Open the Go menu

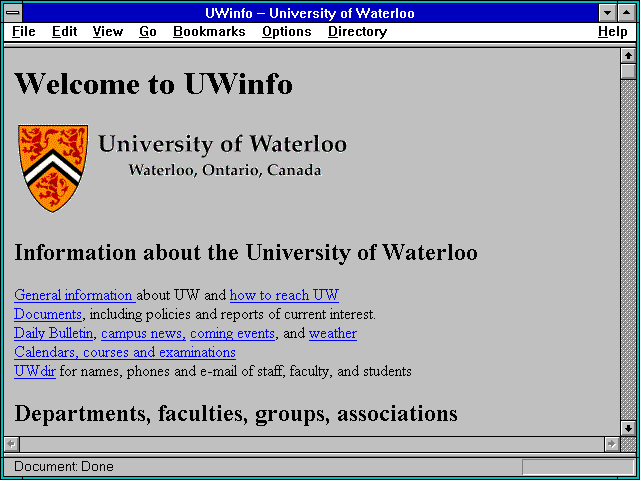pyautogui.click(x=148, y=32)
